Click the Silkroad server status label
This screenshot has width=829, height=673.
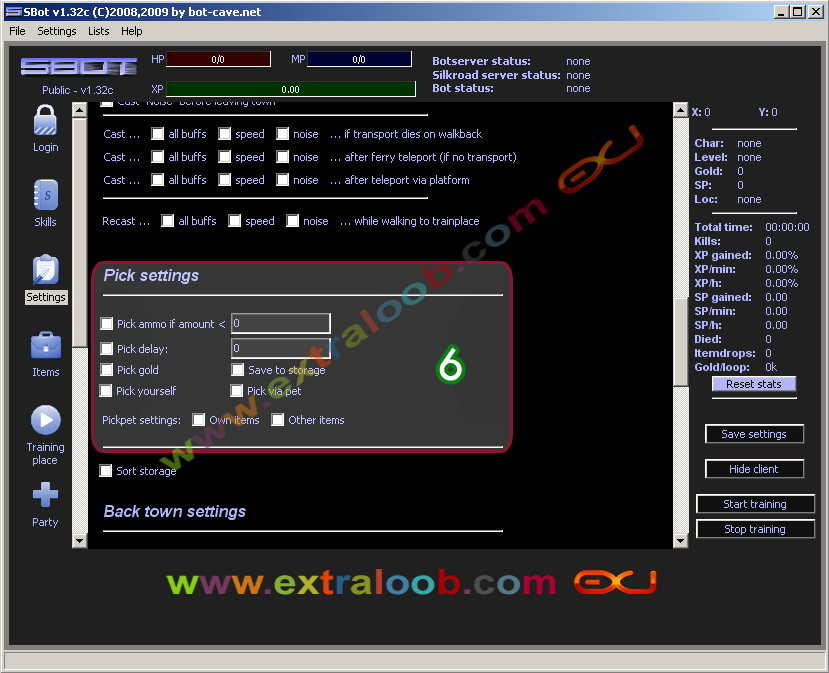point(496,75)
